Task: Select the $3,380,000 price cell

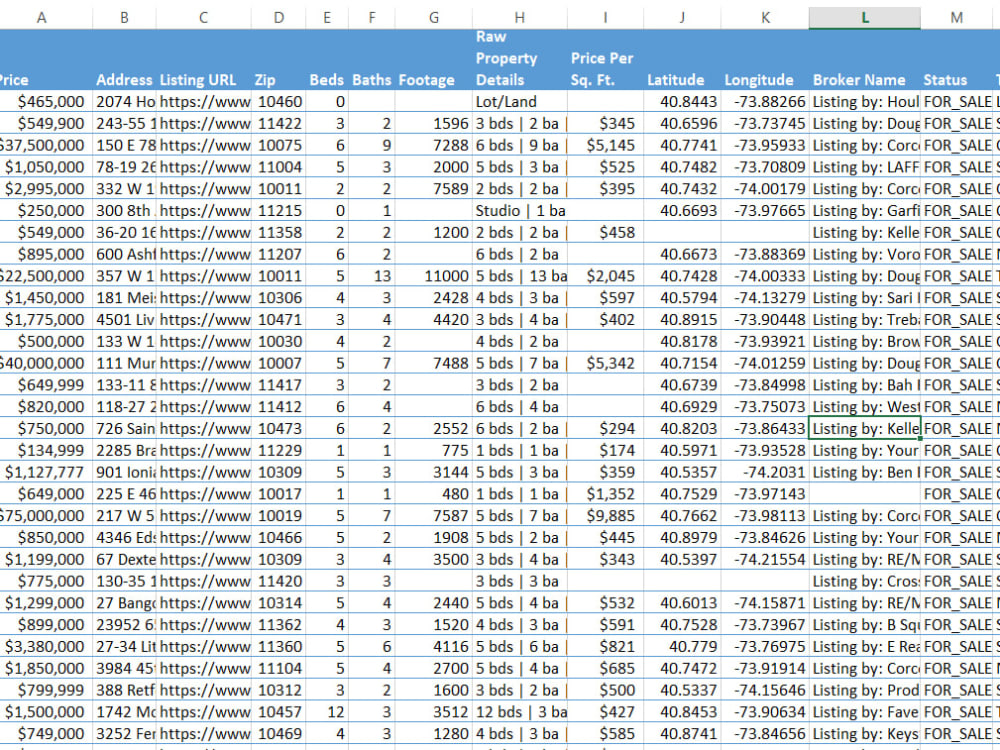Action: pyautogui.click(x=46, y=647)
